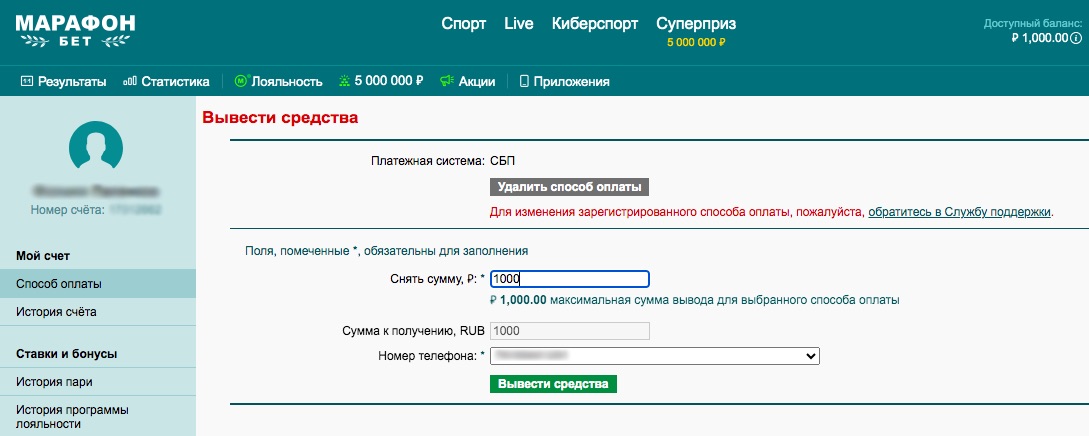Click Акции link text

point(477,81)
